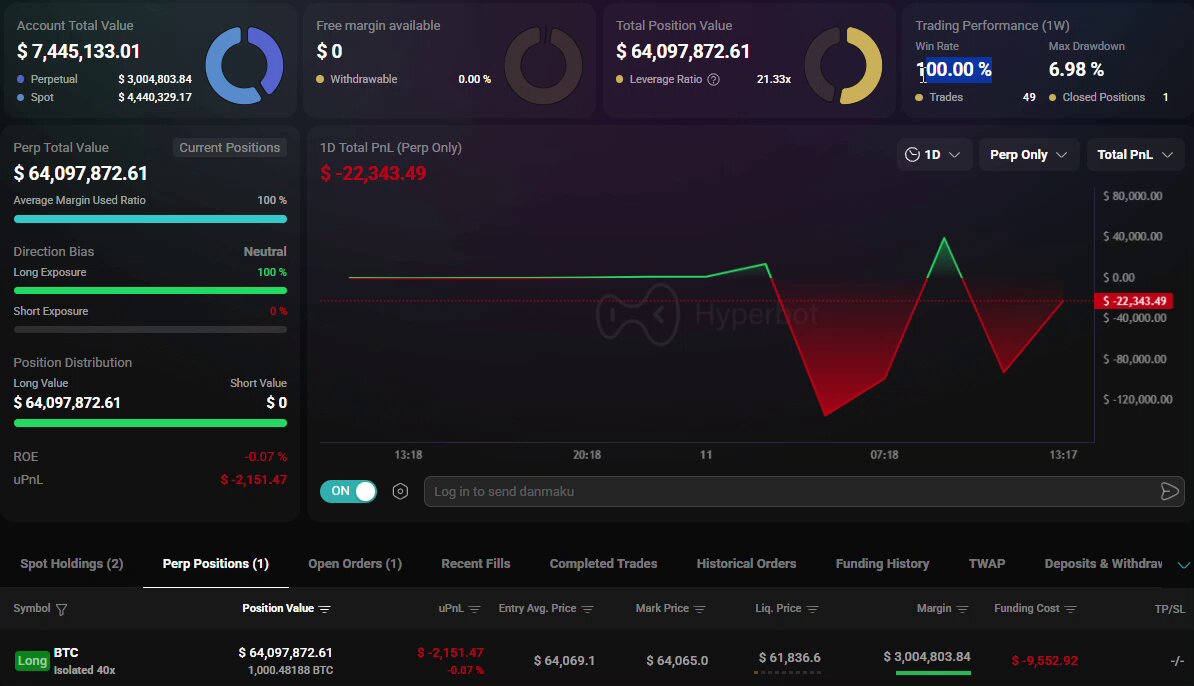Click the Liq. Price sort icon
This screenshot has height=686, width=1194.
[812, 609]
